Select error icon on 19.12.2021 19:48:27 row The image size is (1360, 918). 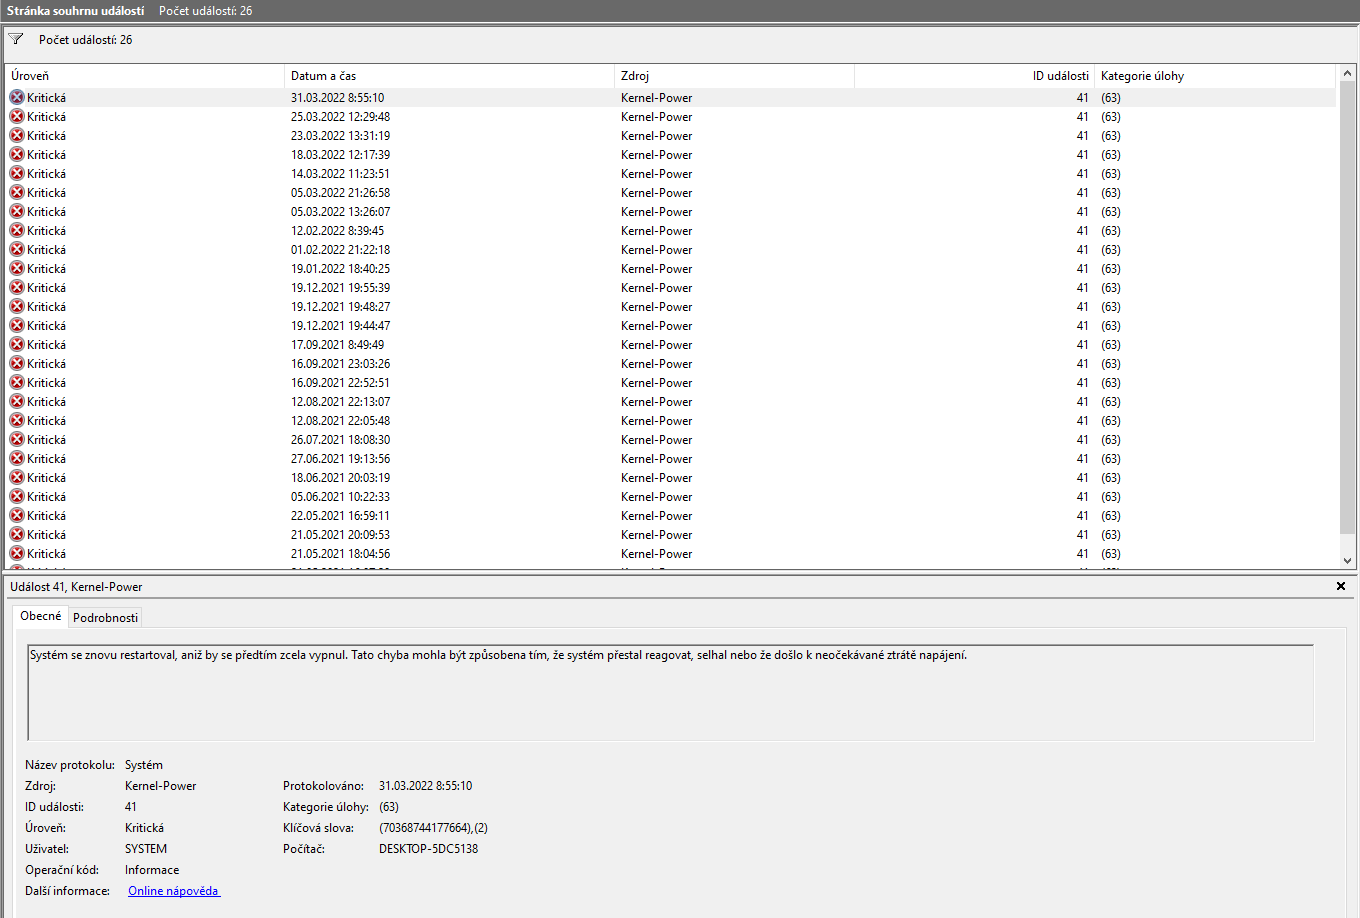tap(17, 306)
